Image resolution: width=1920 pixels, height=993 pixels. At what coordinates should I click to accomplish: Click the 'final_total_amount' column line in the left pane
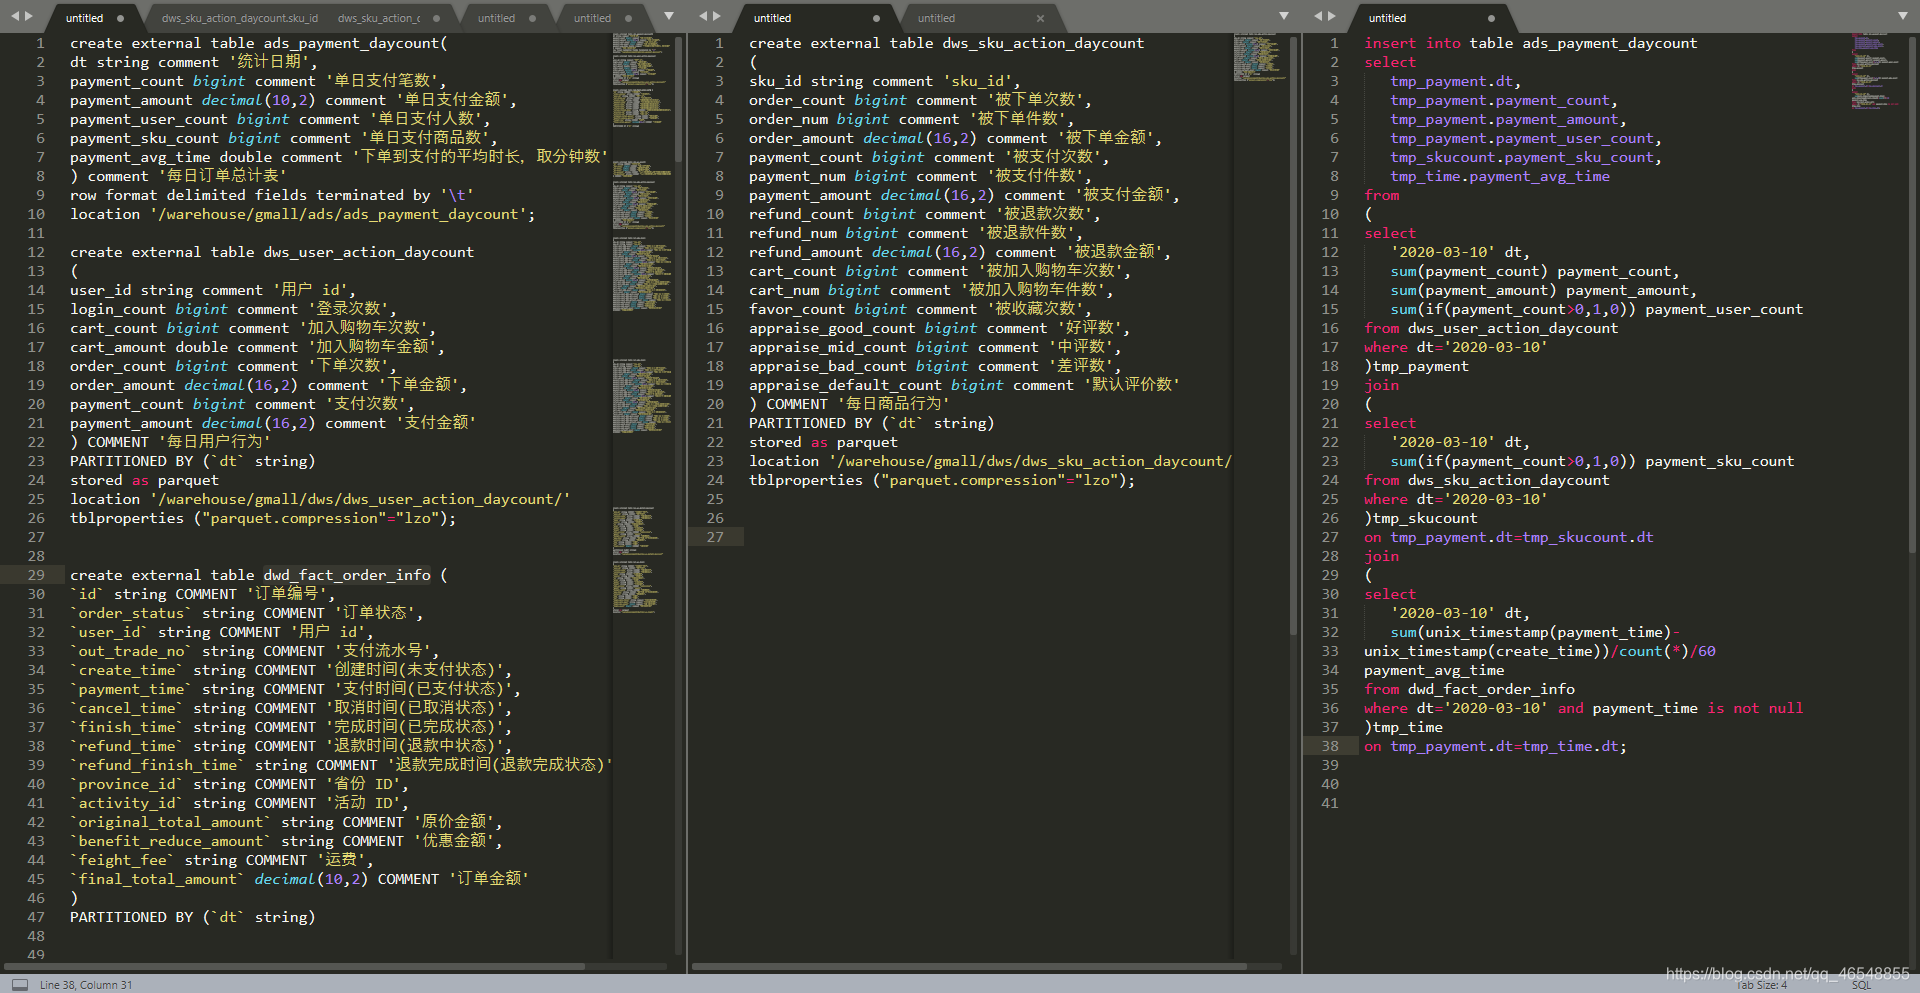[299, 879]
